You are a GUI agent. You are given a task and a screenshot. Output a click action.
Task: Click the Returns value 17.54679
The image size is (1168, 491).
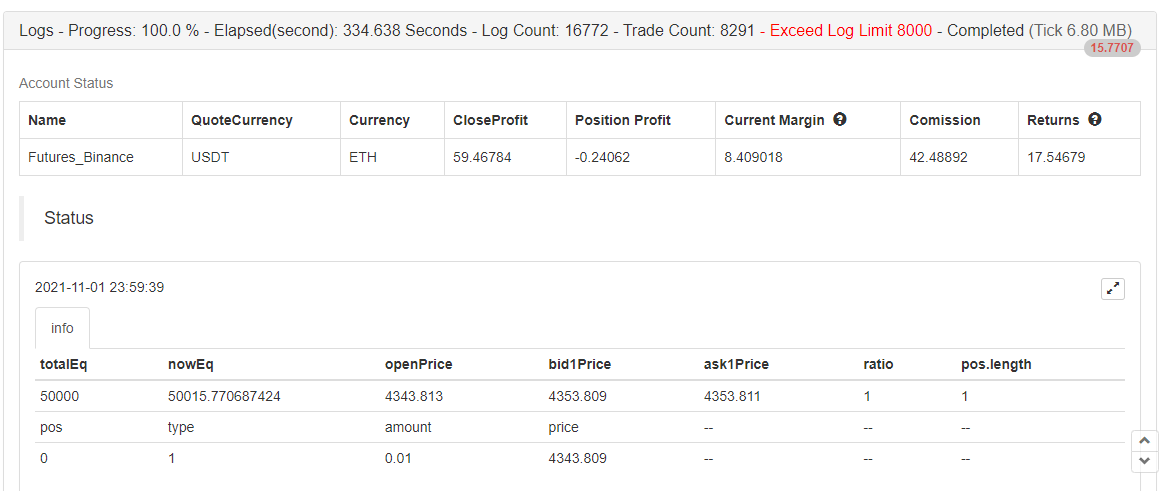click(x=1056, y=157)
